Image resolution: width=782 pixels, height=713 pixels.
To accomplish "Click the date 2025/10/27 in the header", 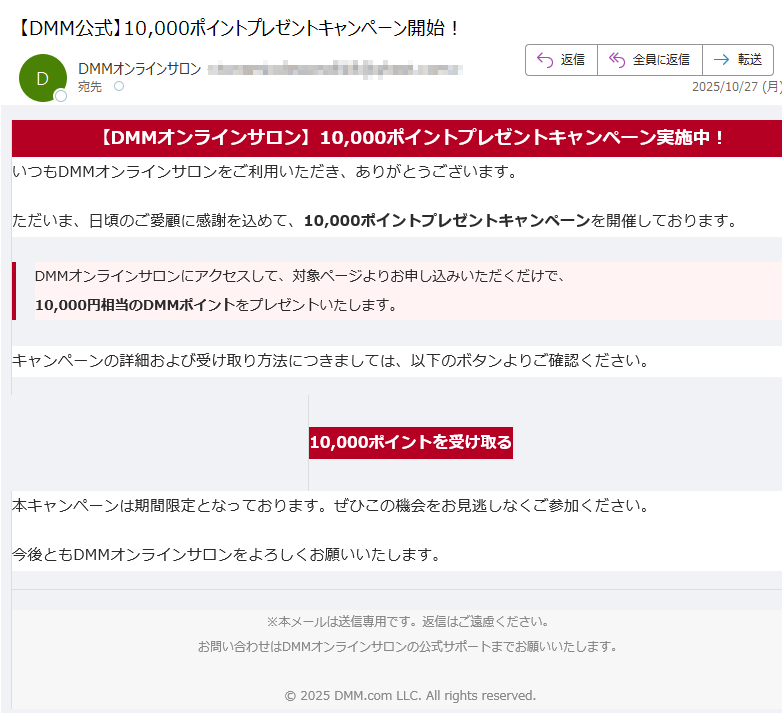I will 725,87.
